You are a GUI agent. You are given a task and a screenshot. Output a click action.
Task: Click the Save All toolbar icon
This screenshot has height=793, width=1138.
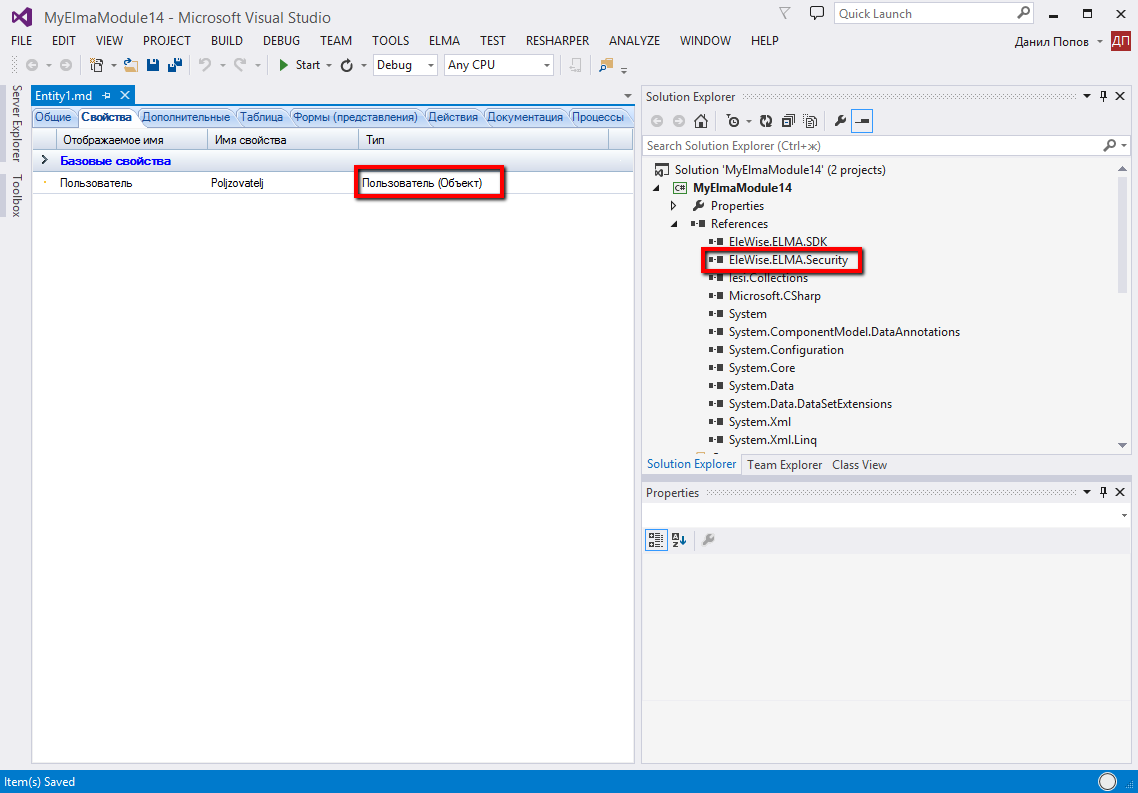(175, 65)
